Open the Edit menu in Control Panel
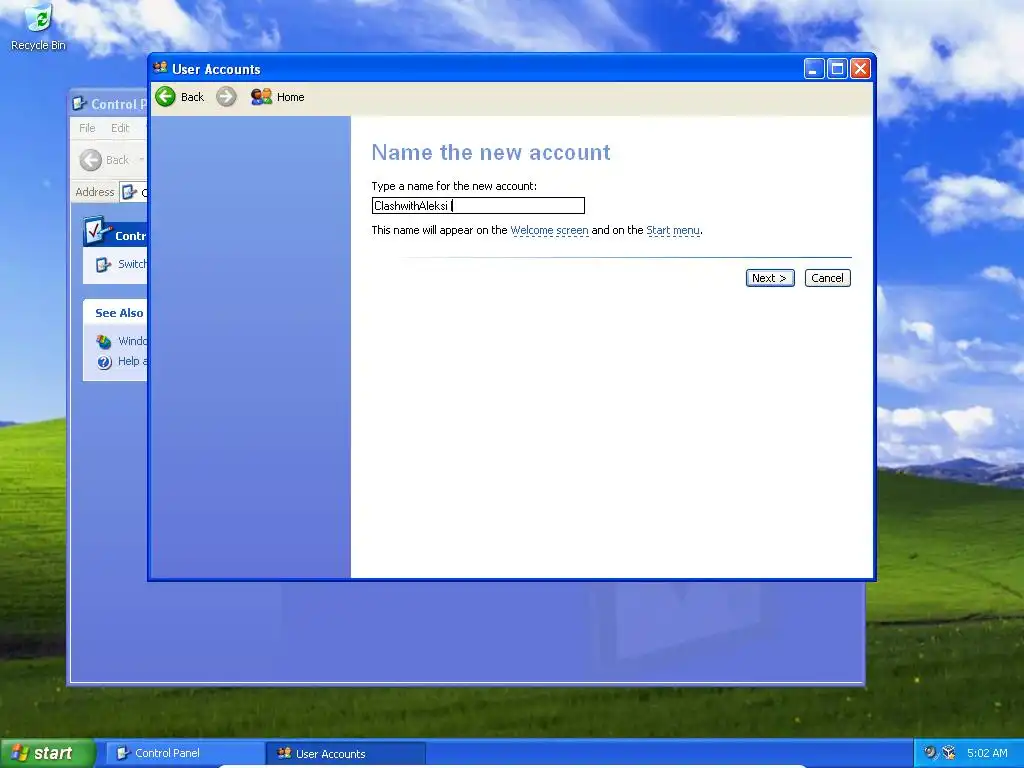 pos(120,128)
